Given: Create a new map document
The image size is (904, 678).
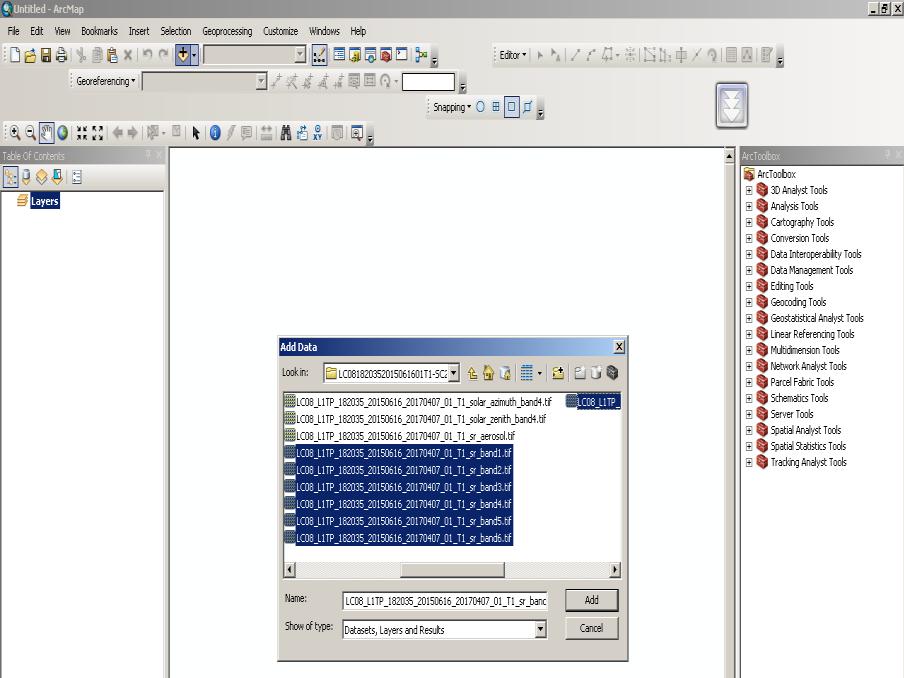Looking at the screenshot, I should coord(15,55).
